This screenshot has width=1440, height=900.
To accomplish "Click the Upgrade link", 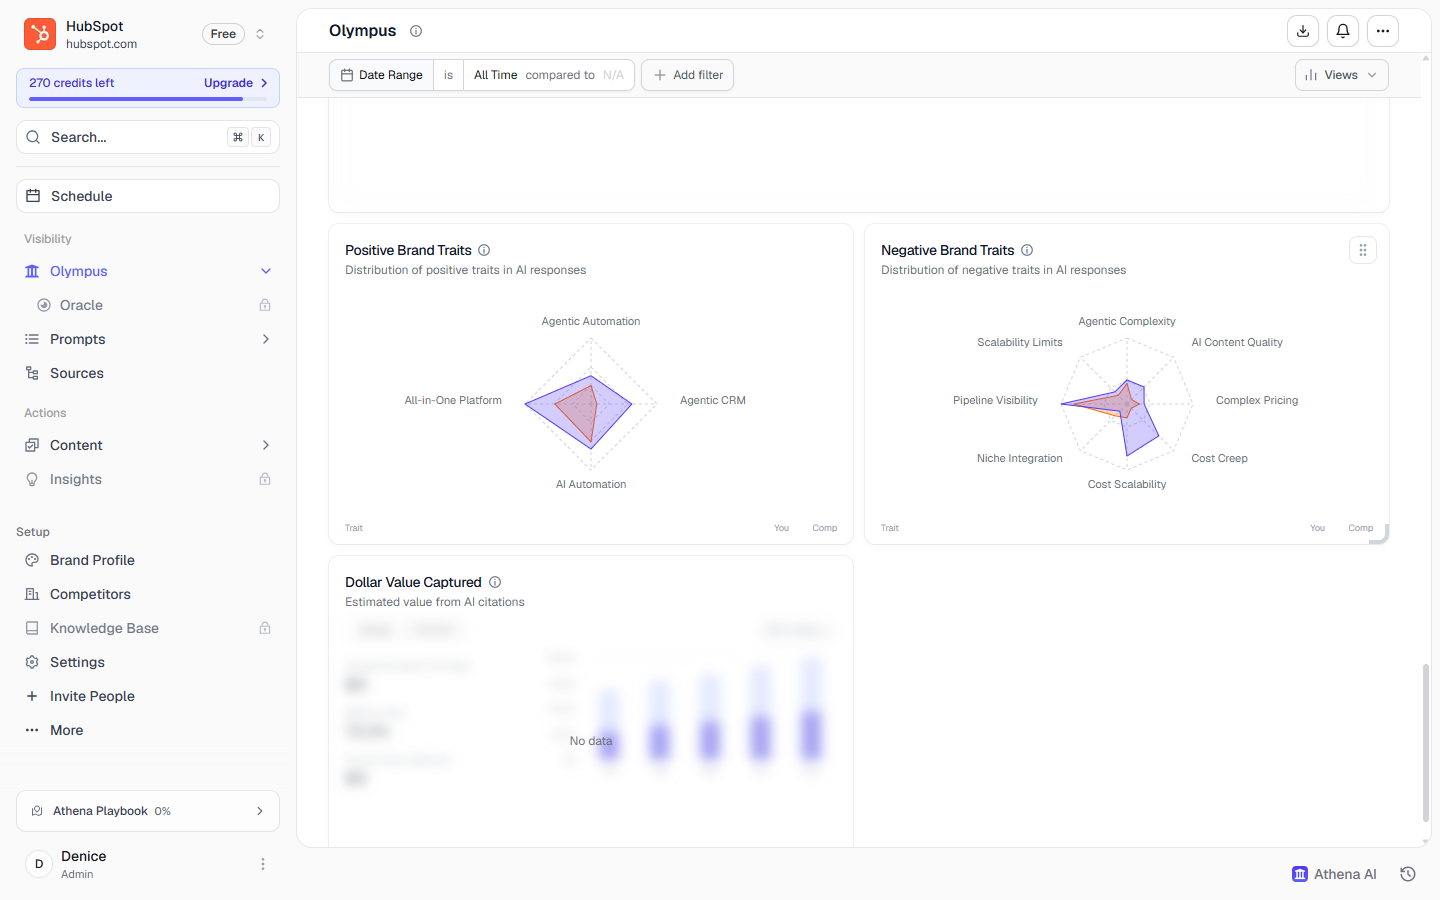I will point(236,83).
